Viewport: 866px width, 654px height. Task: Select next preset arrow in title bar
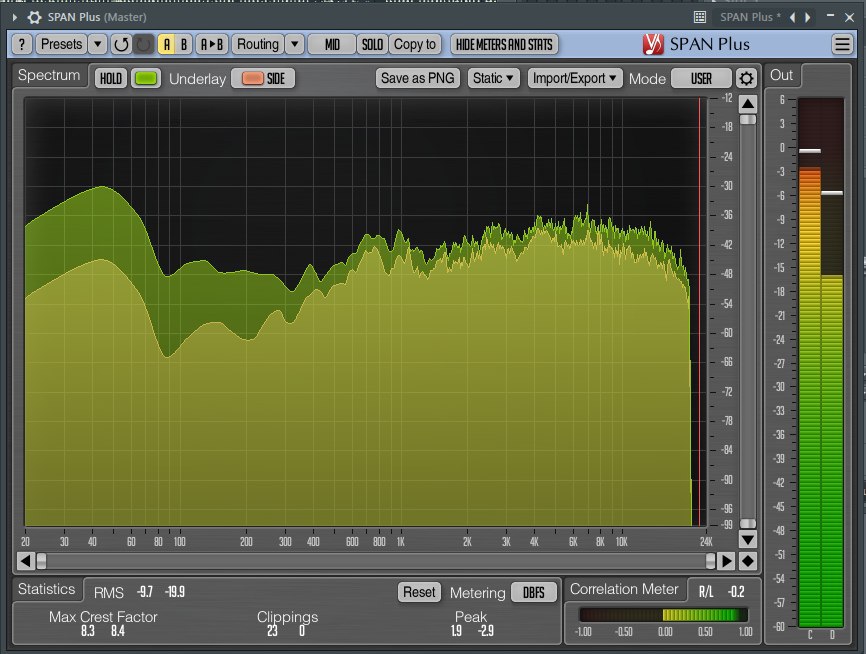tap(808, 17)
